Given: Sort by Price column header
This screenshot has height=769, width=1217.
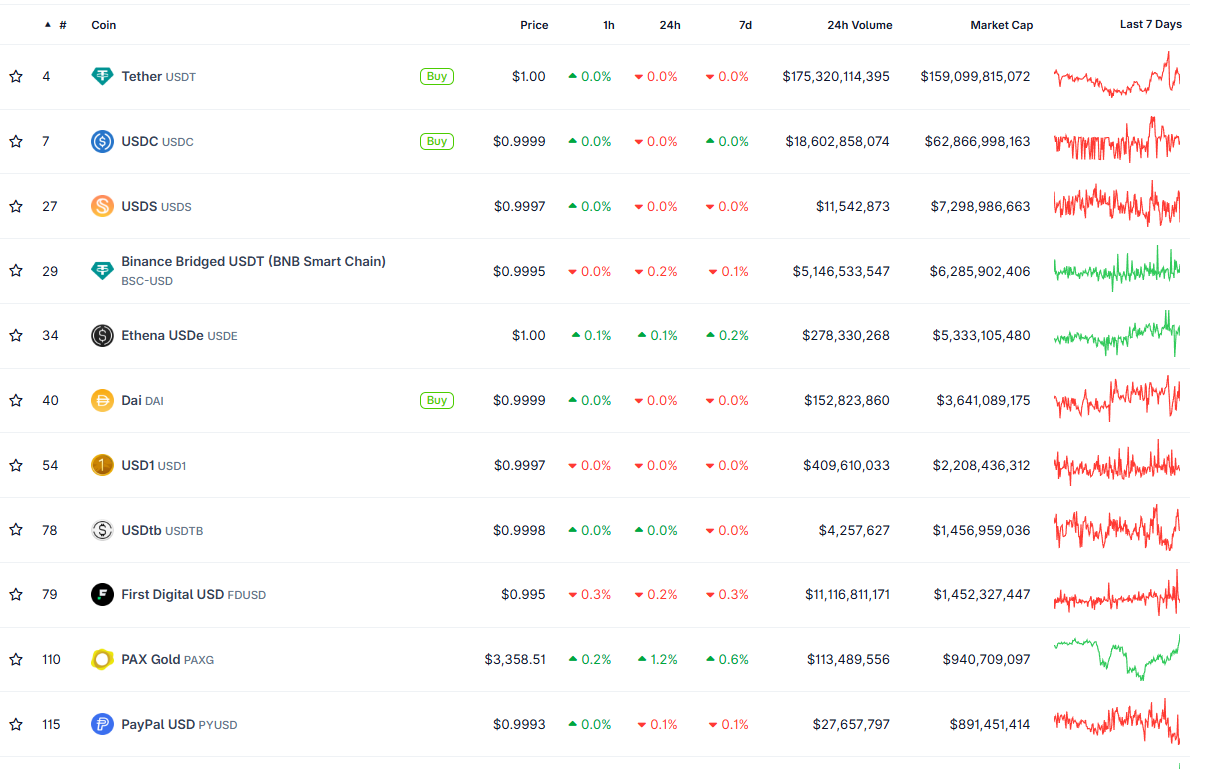Looking at the screenshot, I should pyautogui.click(x=534, y=25).
